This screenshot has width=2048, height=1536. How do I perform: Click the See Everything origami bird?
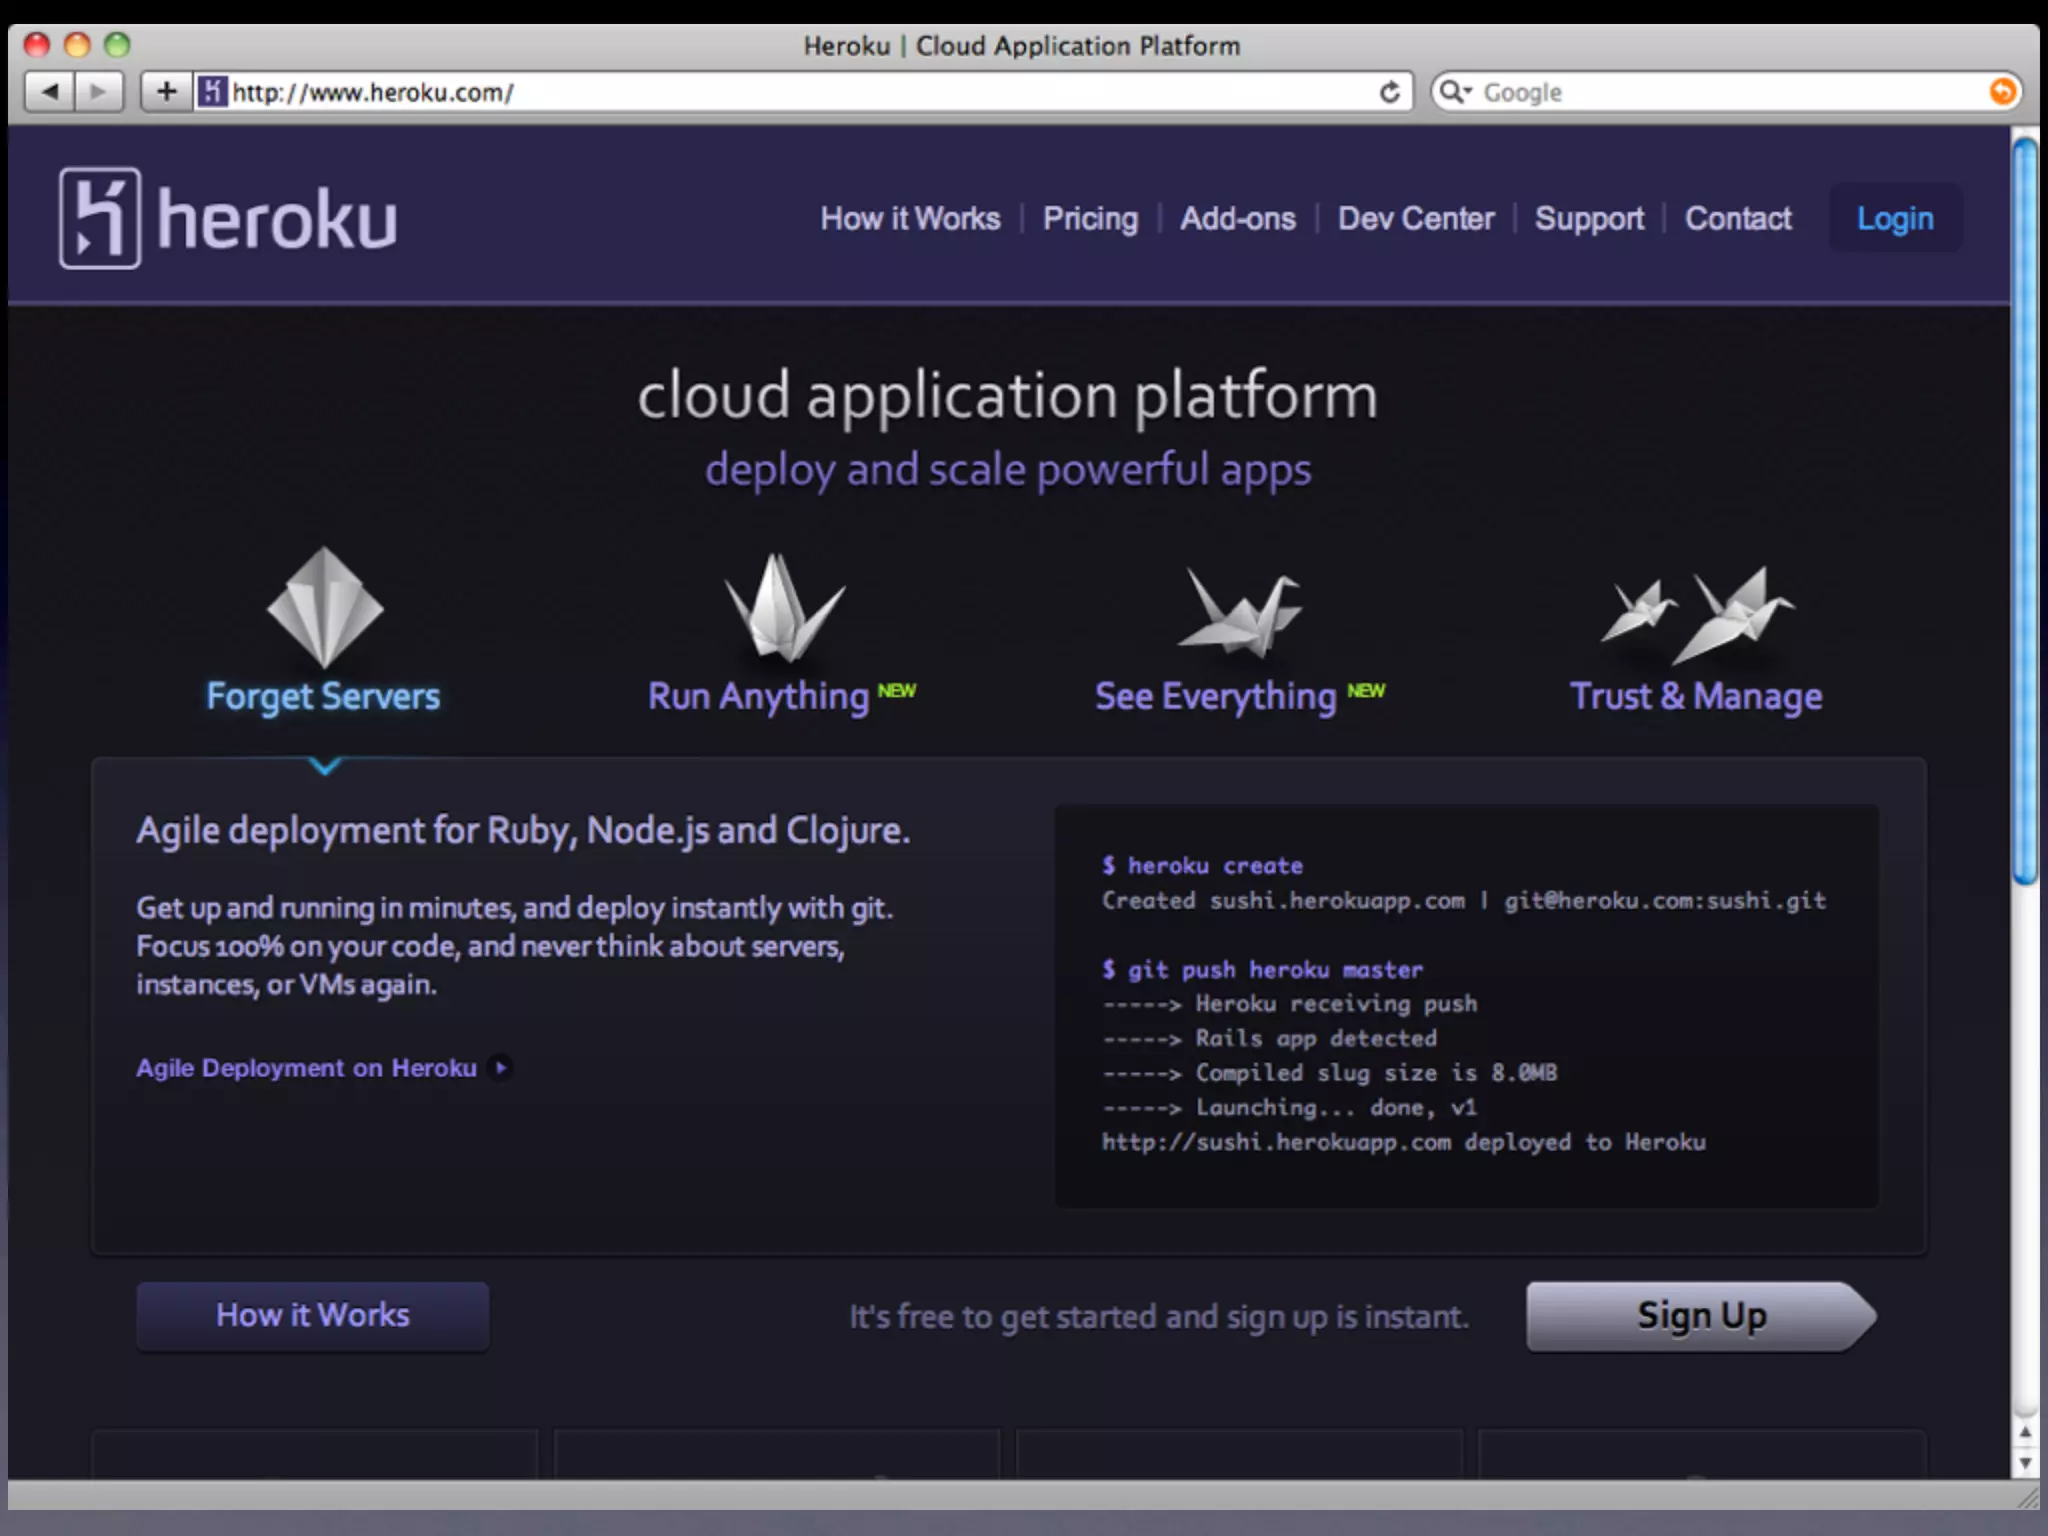[x=1241, y=614]
